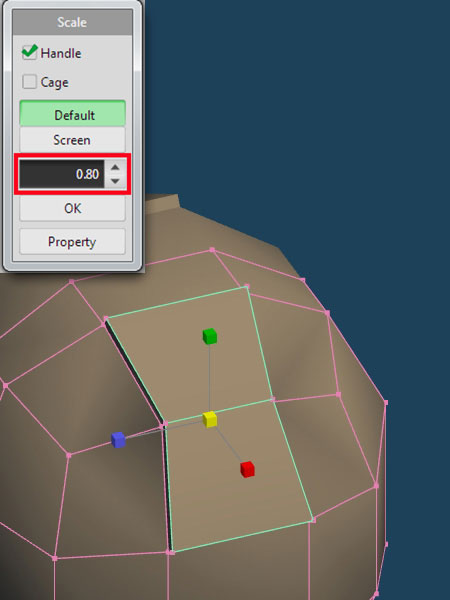The height and width of the screenshot is (600, 450).
Task: Decrease scale value with down arrow
Action: coord(115,181)
